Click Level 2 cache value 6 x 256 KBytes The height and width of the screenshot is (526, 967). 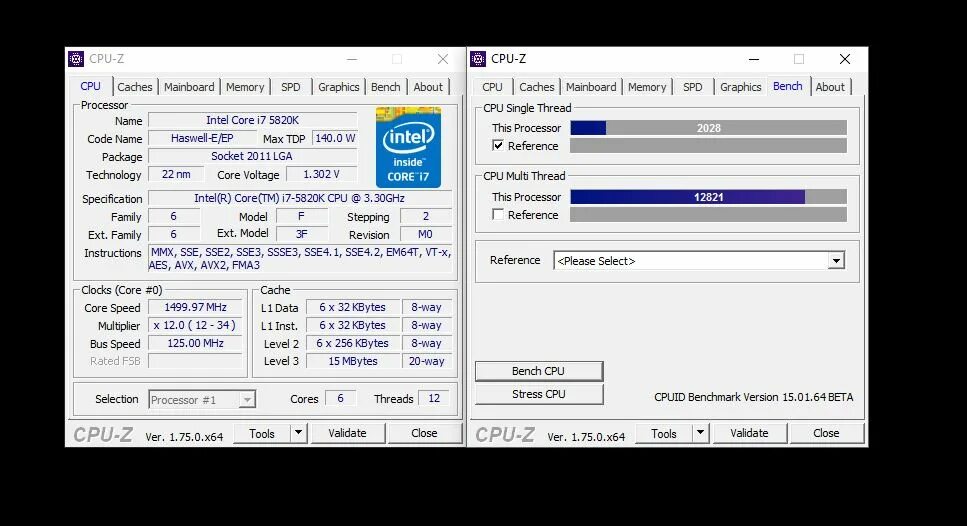pyautogui.click(x=353, y=343)
